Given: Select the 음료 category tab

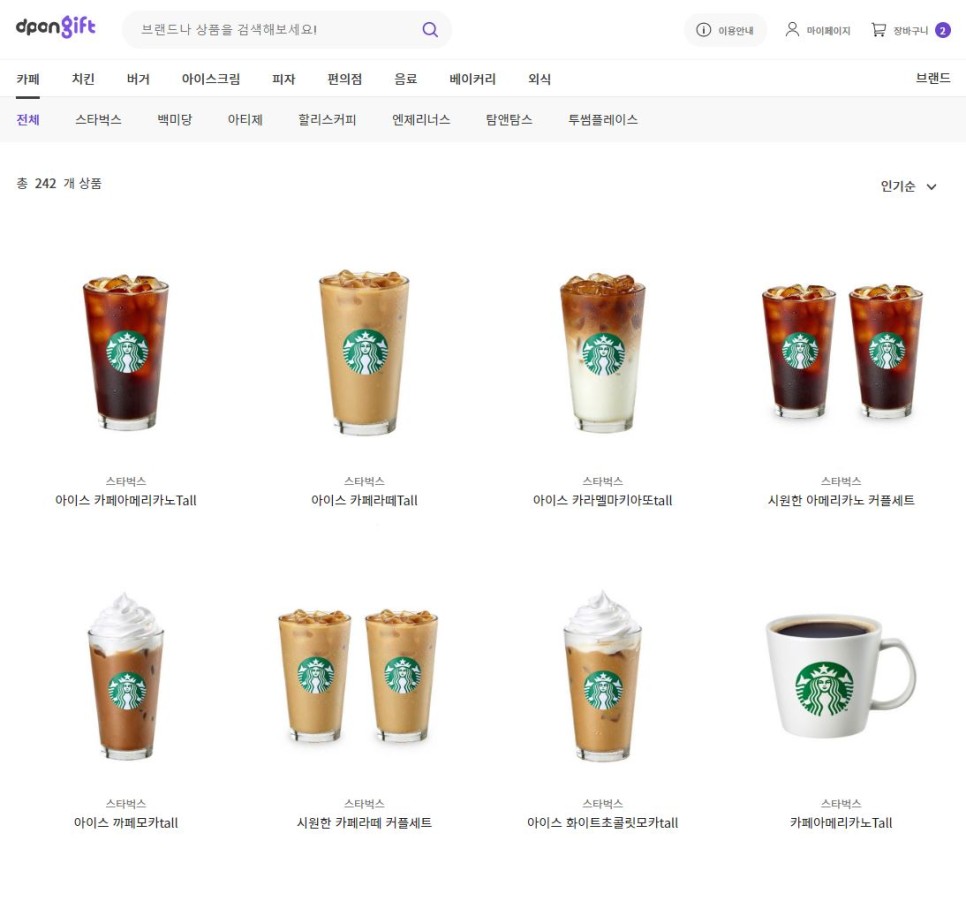Looking at the screenshot, I should click(x=405, y=79).
